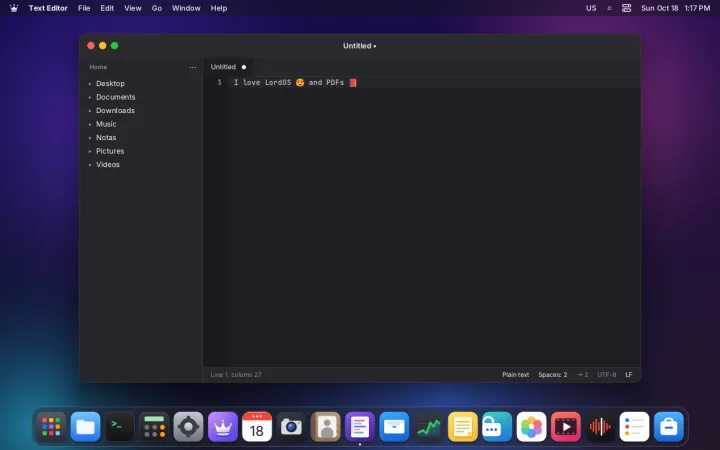This screenshot has height=450, width=720.
Task: Expand the Desktop folder arrow
Action: point(90,84)
